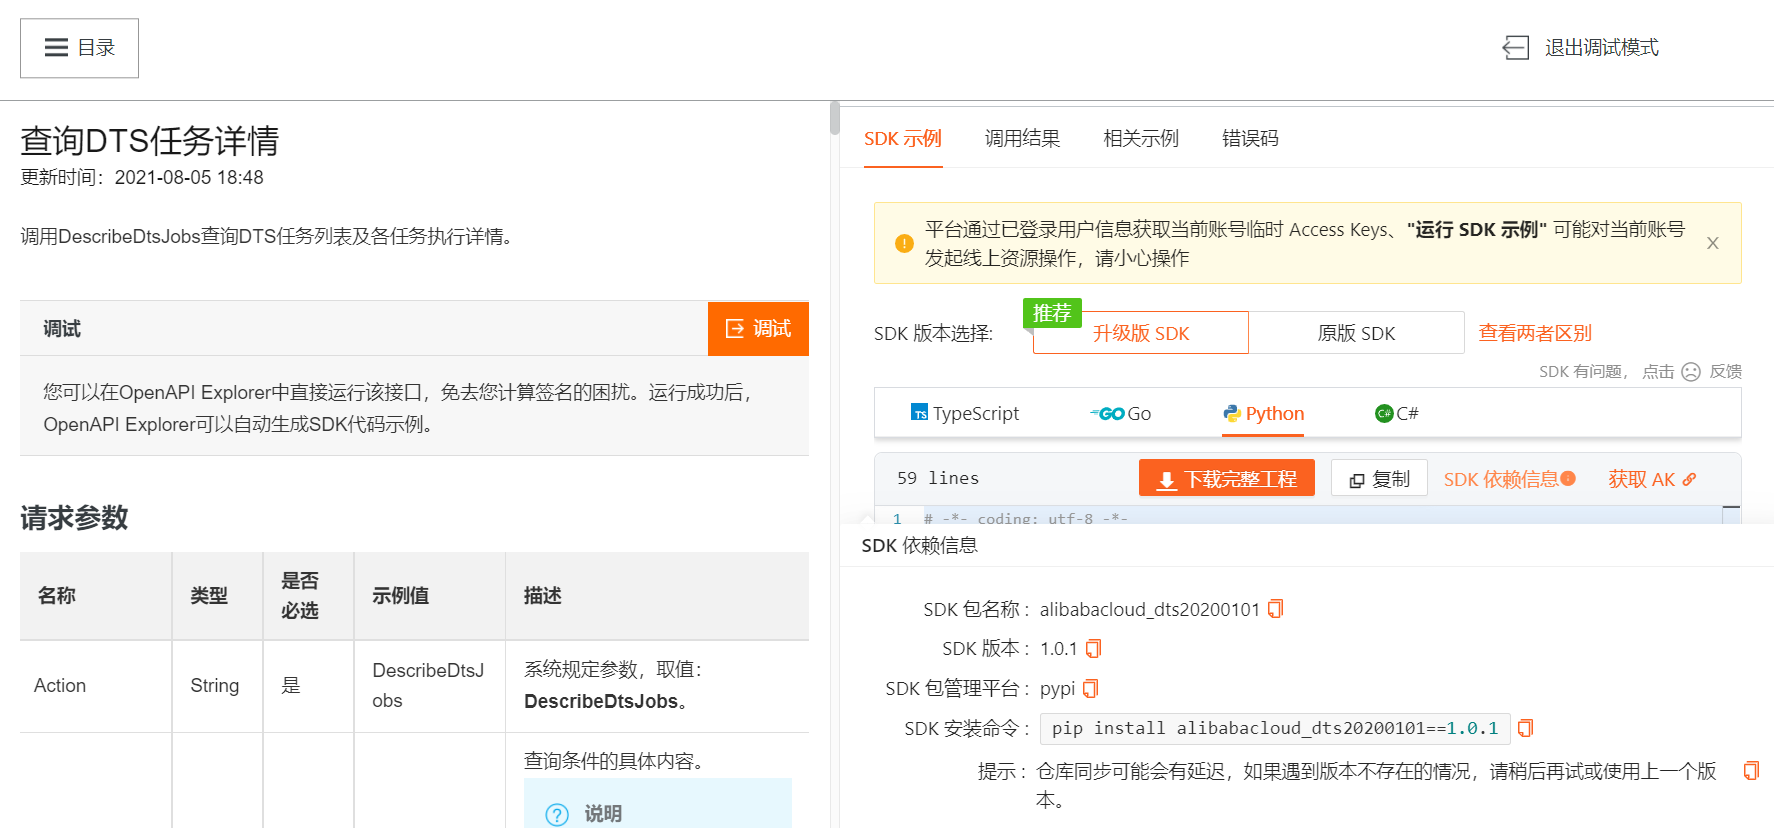The image size is (1774, 828).
Task: Select the upgraded SDK version option
Action: pyautogui.click(x=1140, y=333)
